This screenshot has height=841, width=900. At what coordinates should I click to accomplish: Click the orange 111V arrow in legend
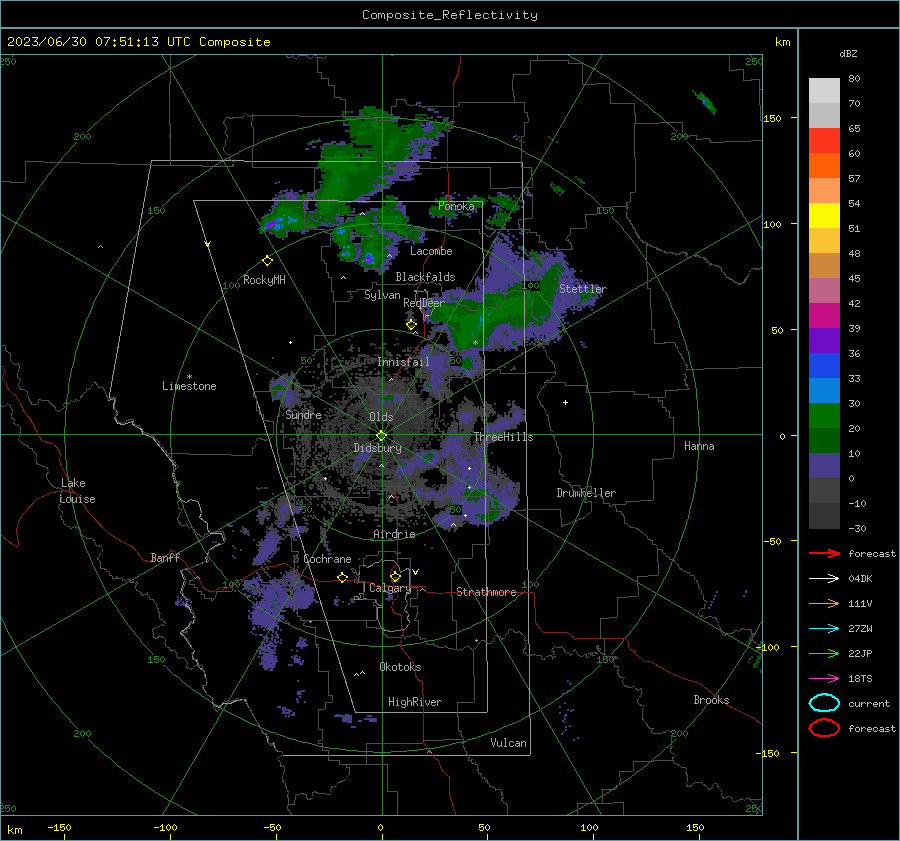click(x=824, y=603)
